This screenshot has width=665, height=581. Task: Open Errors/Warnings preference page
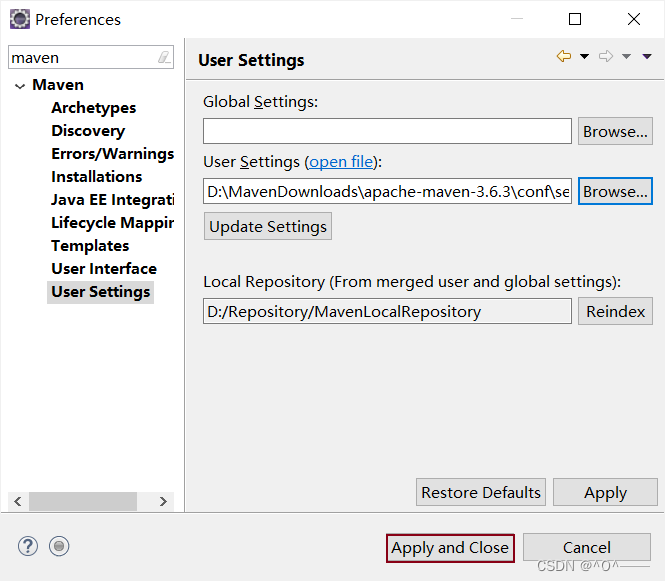[112, 154]
